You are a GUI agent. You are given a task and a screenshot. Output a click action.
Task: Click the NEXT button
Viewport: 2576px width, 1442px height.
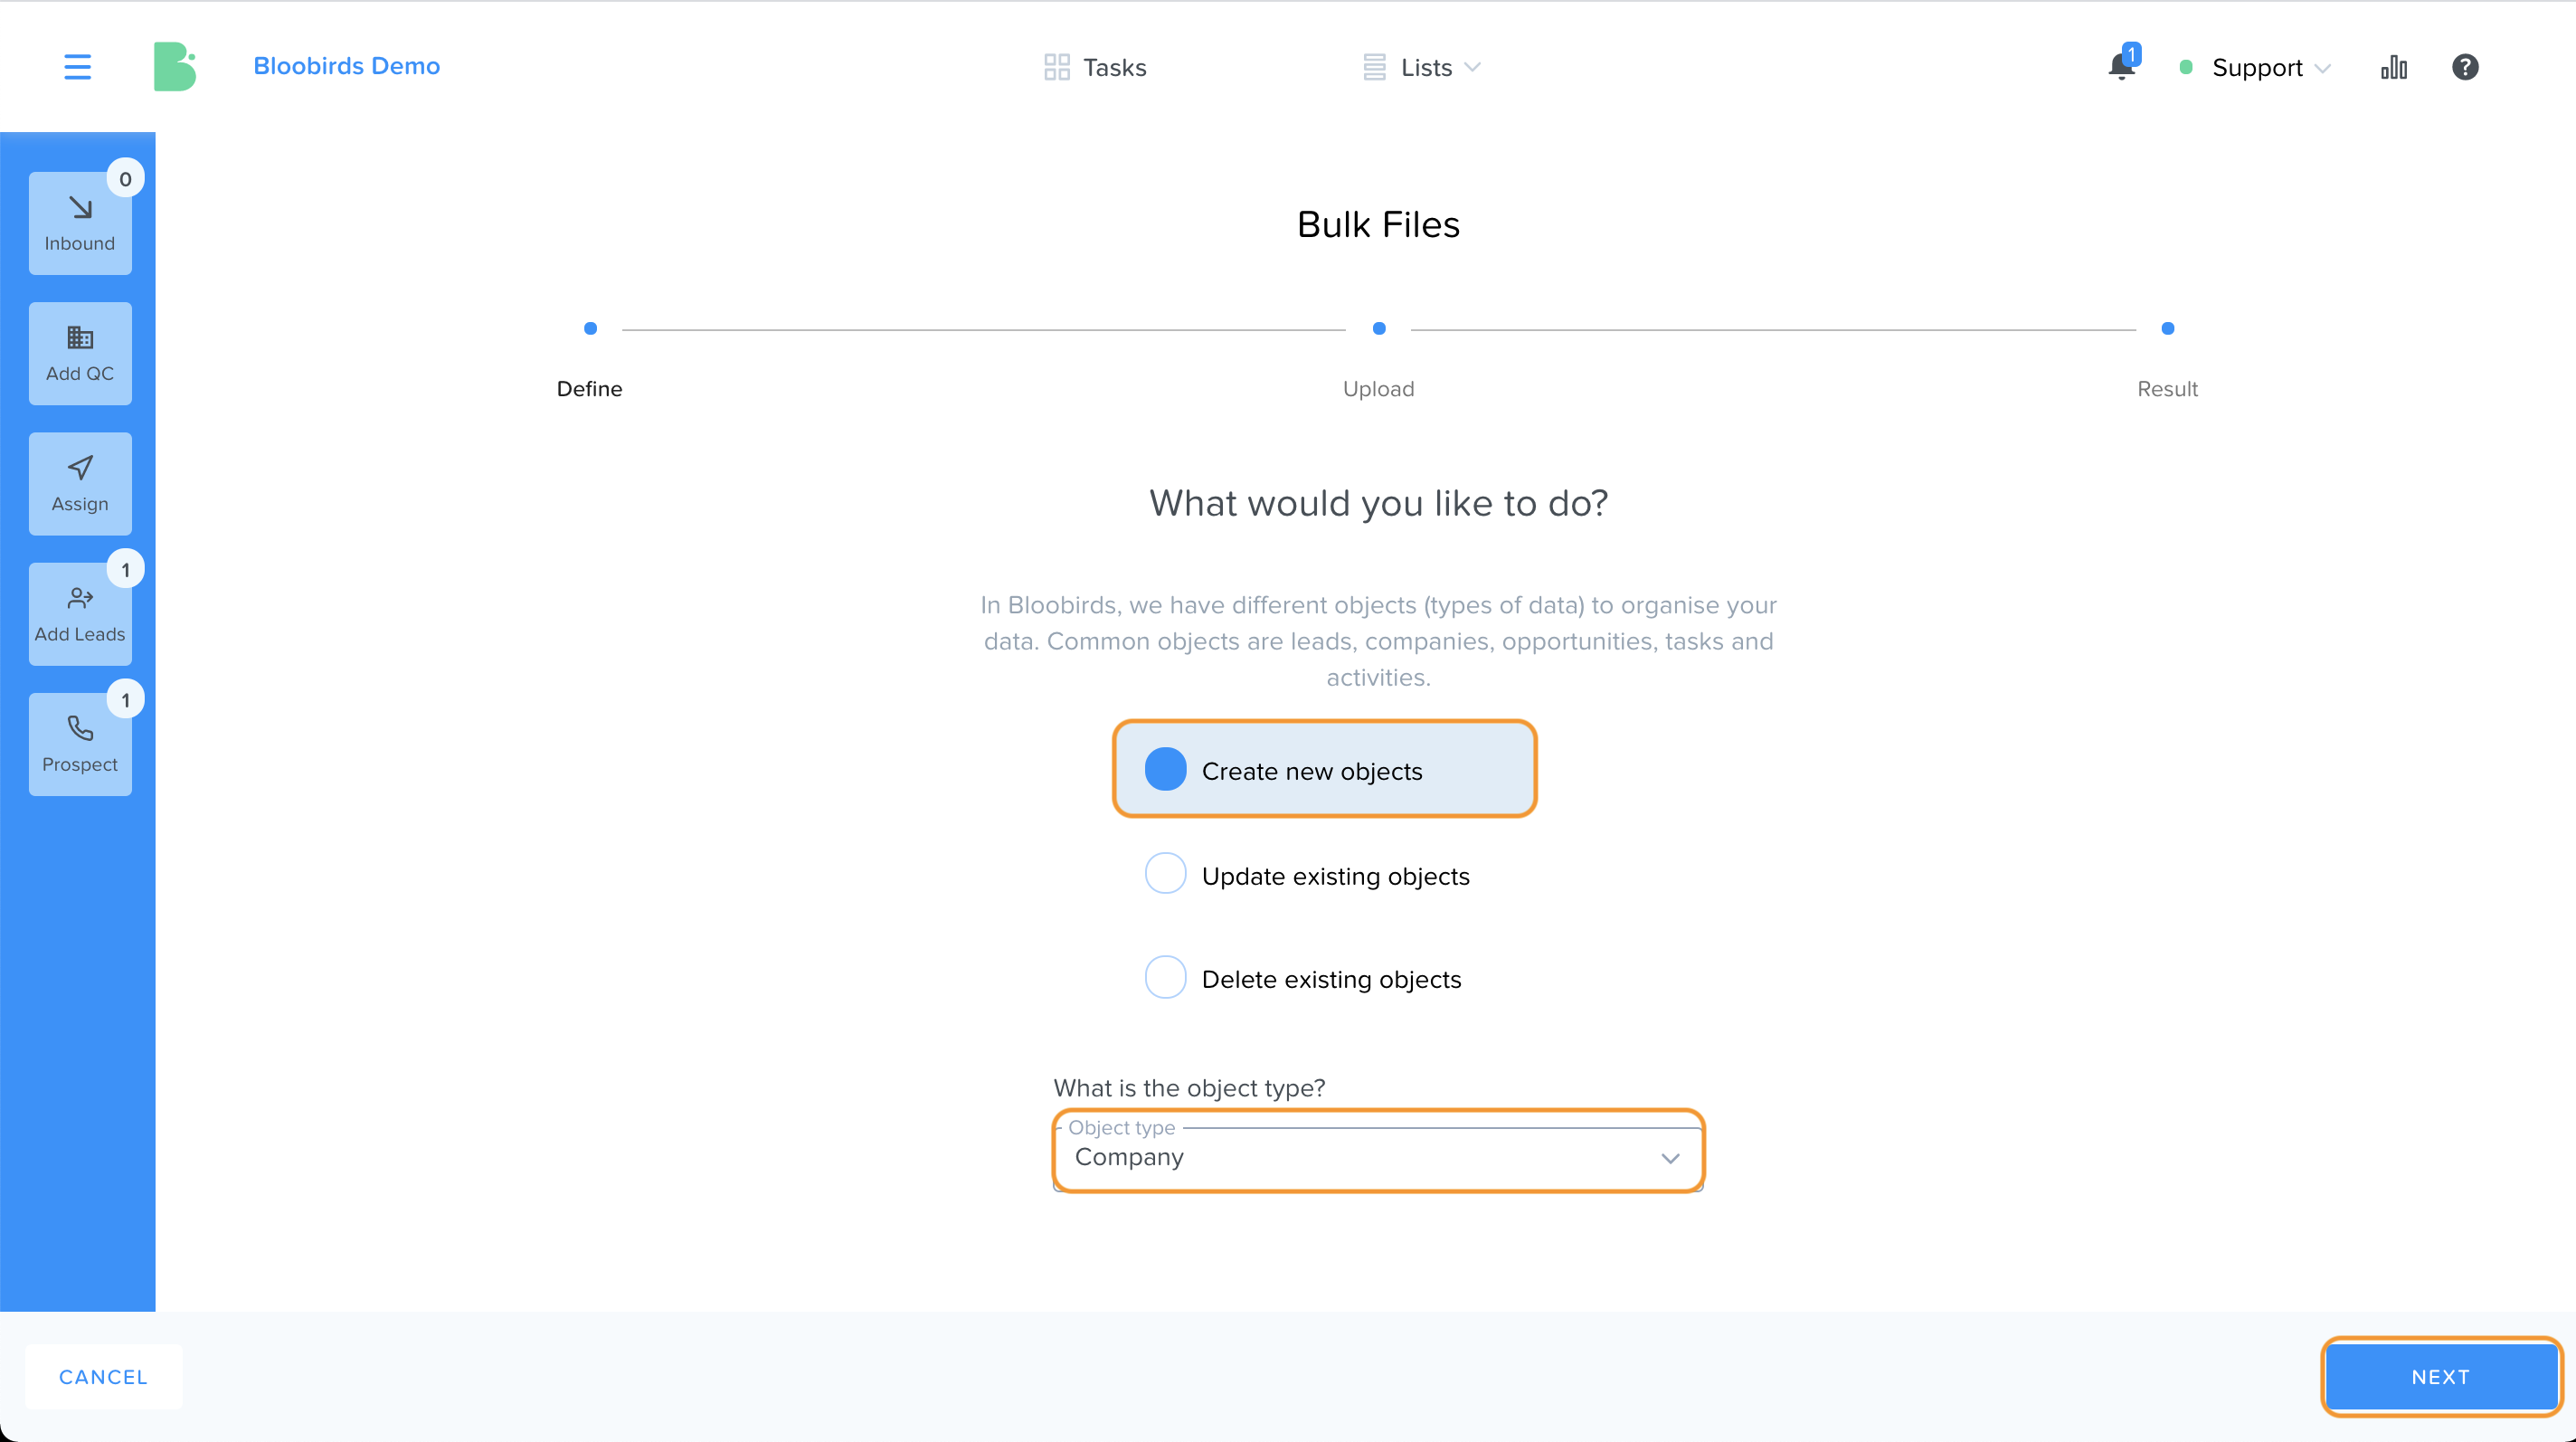click(x=2440, y=1376)
